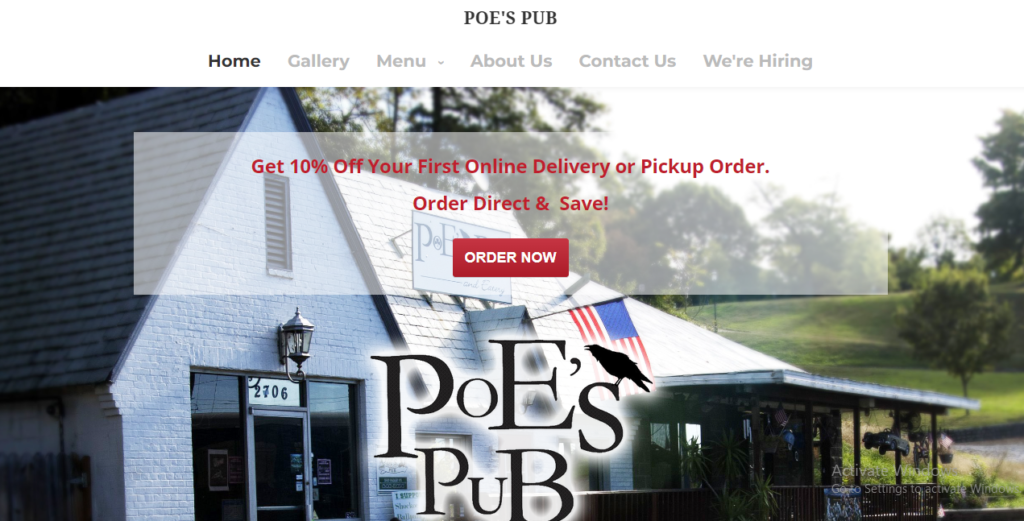The height and width of the screenshot is (521, 1024).
Task: Click the raven icon on the logo
Action: click(x=618, y=367)
